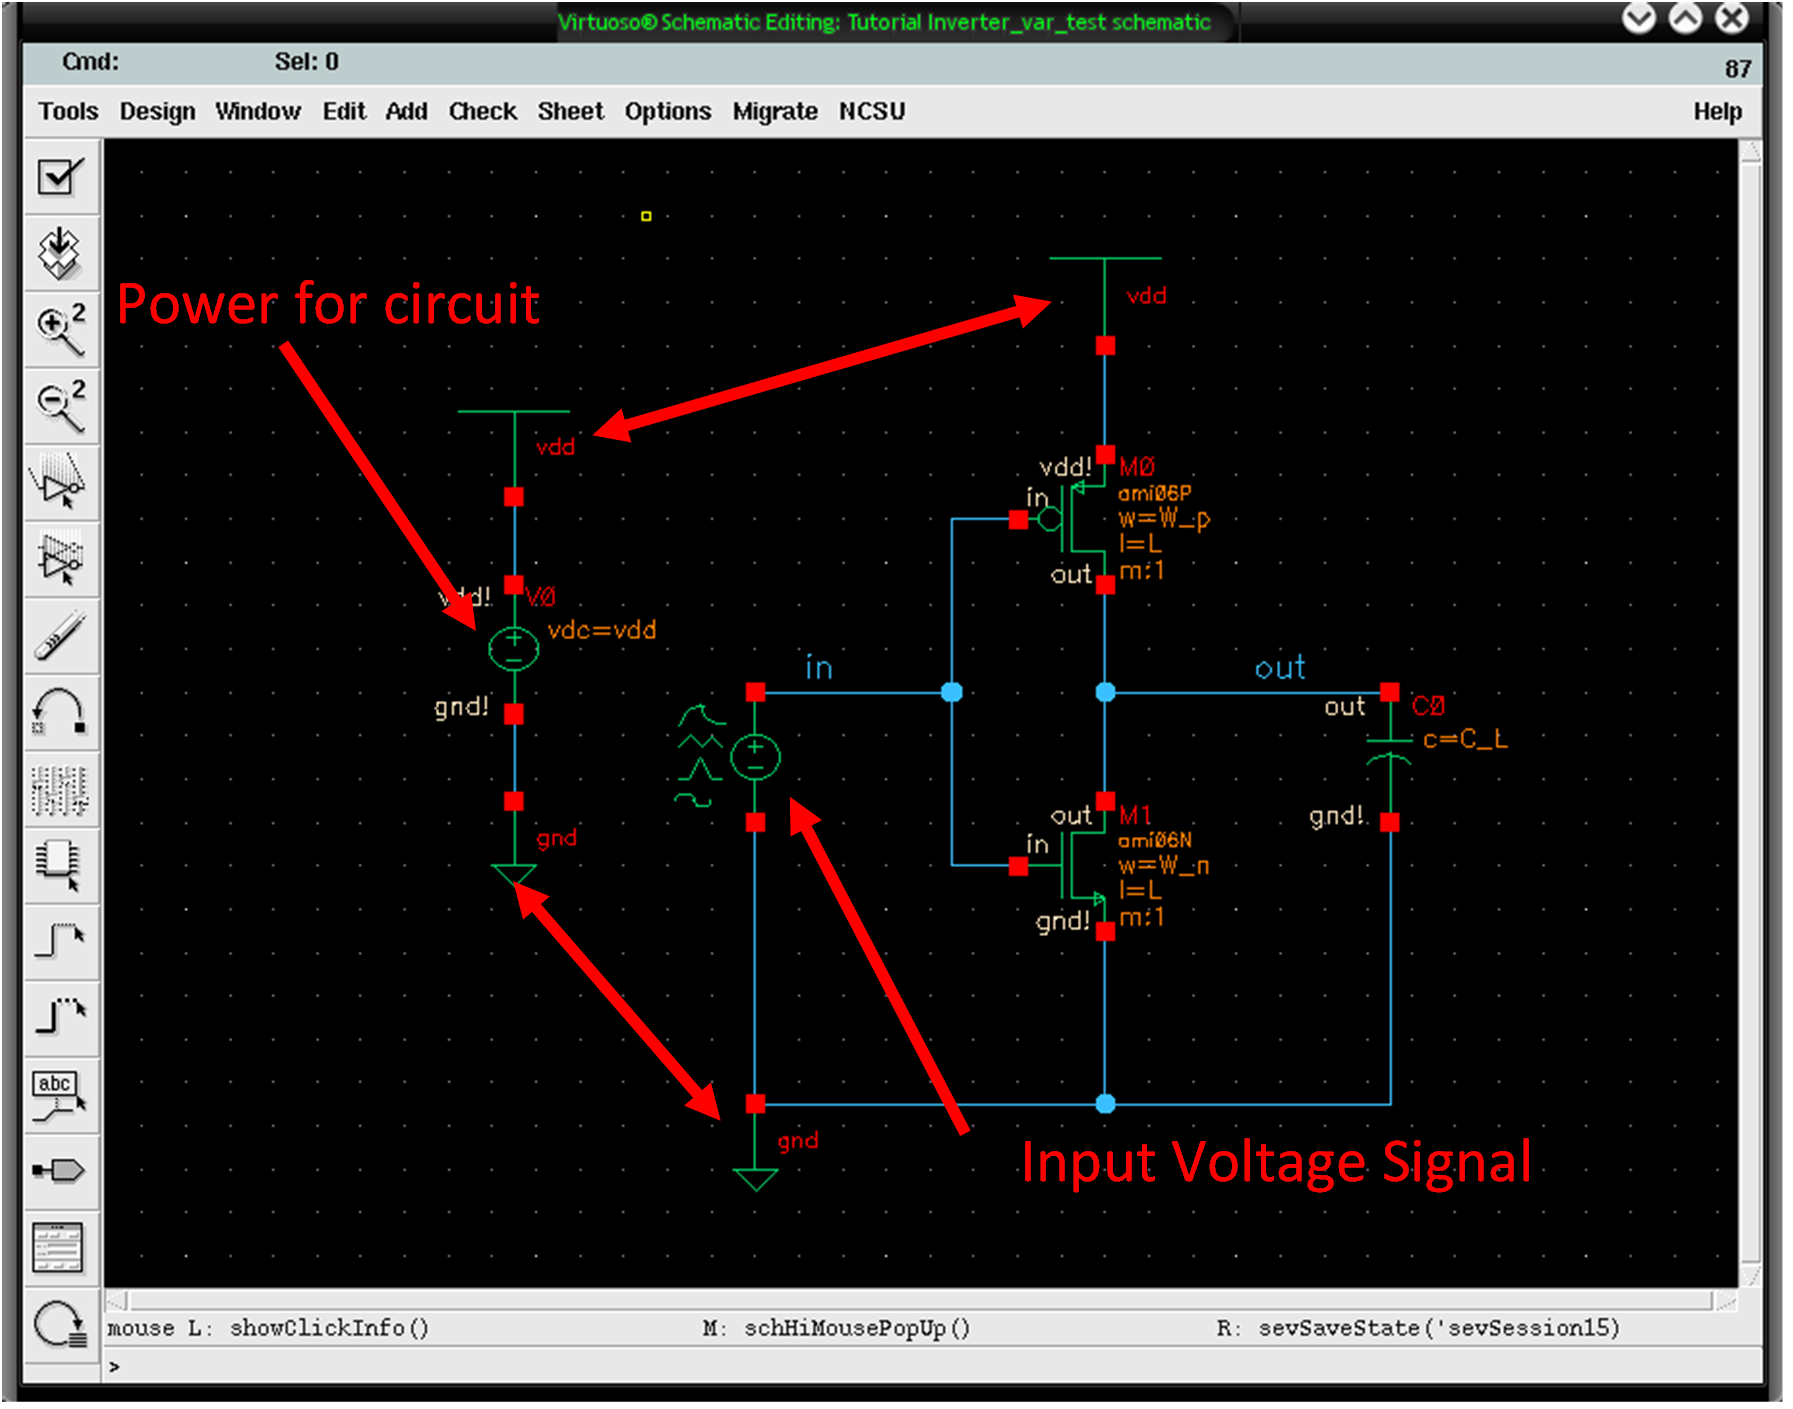This screenshot has height=1409, width=1793.
Task: Click the 'vdc=vdd' parameter text
Action: pos(602,630)
